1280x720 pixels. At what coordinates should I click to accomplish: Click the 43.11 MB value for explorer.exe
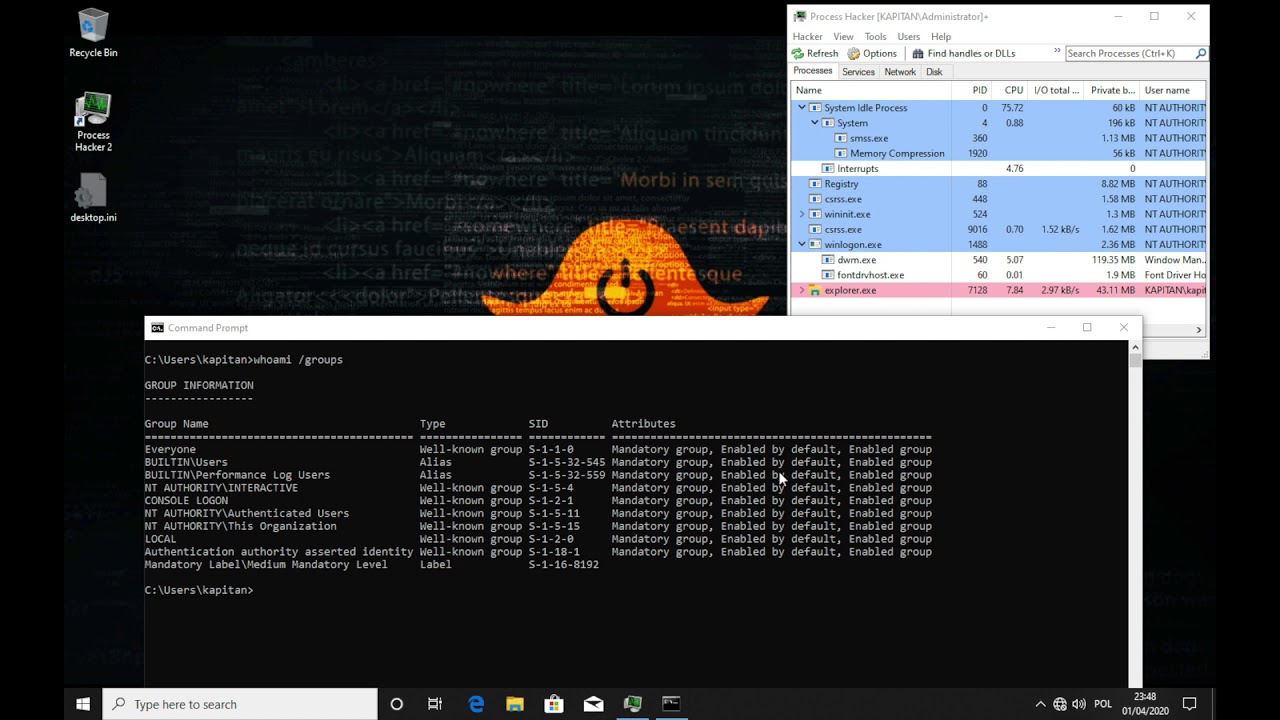pos(1114,290)
